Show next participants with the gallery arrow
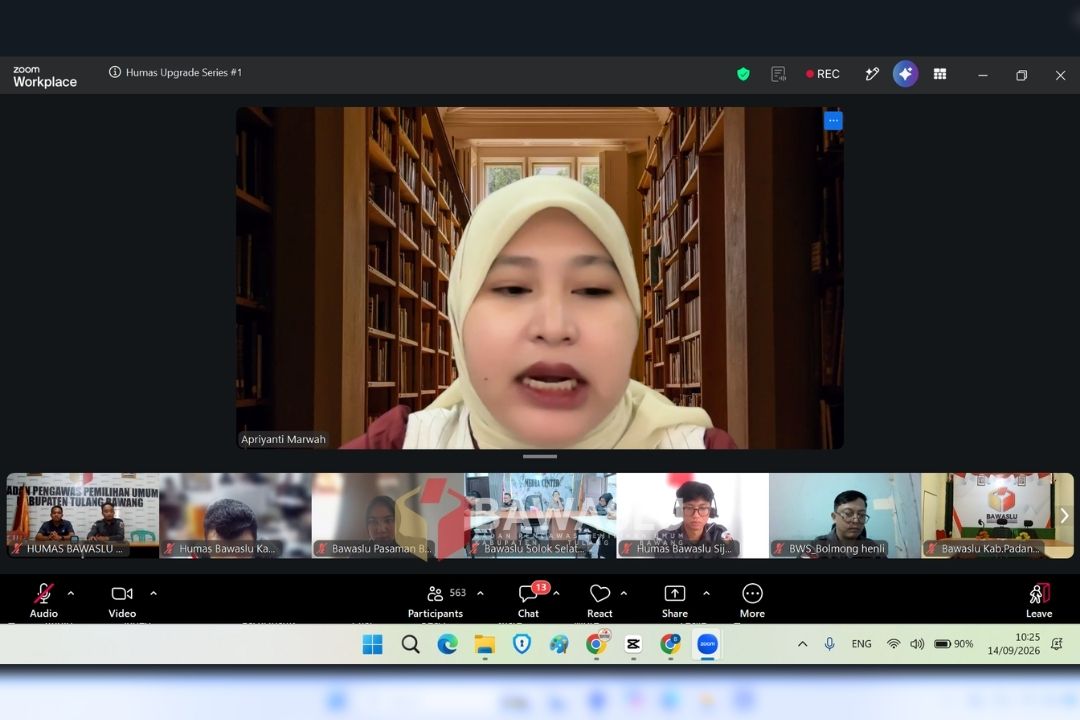 pos(1064,515)
